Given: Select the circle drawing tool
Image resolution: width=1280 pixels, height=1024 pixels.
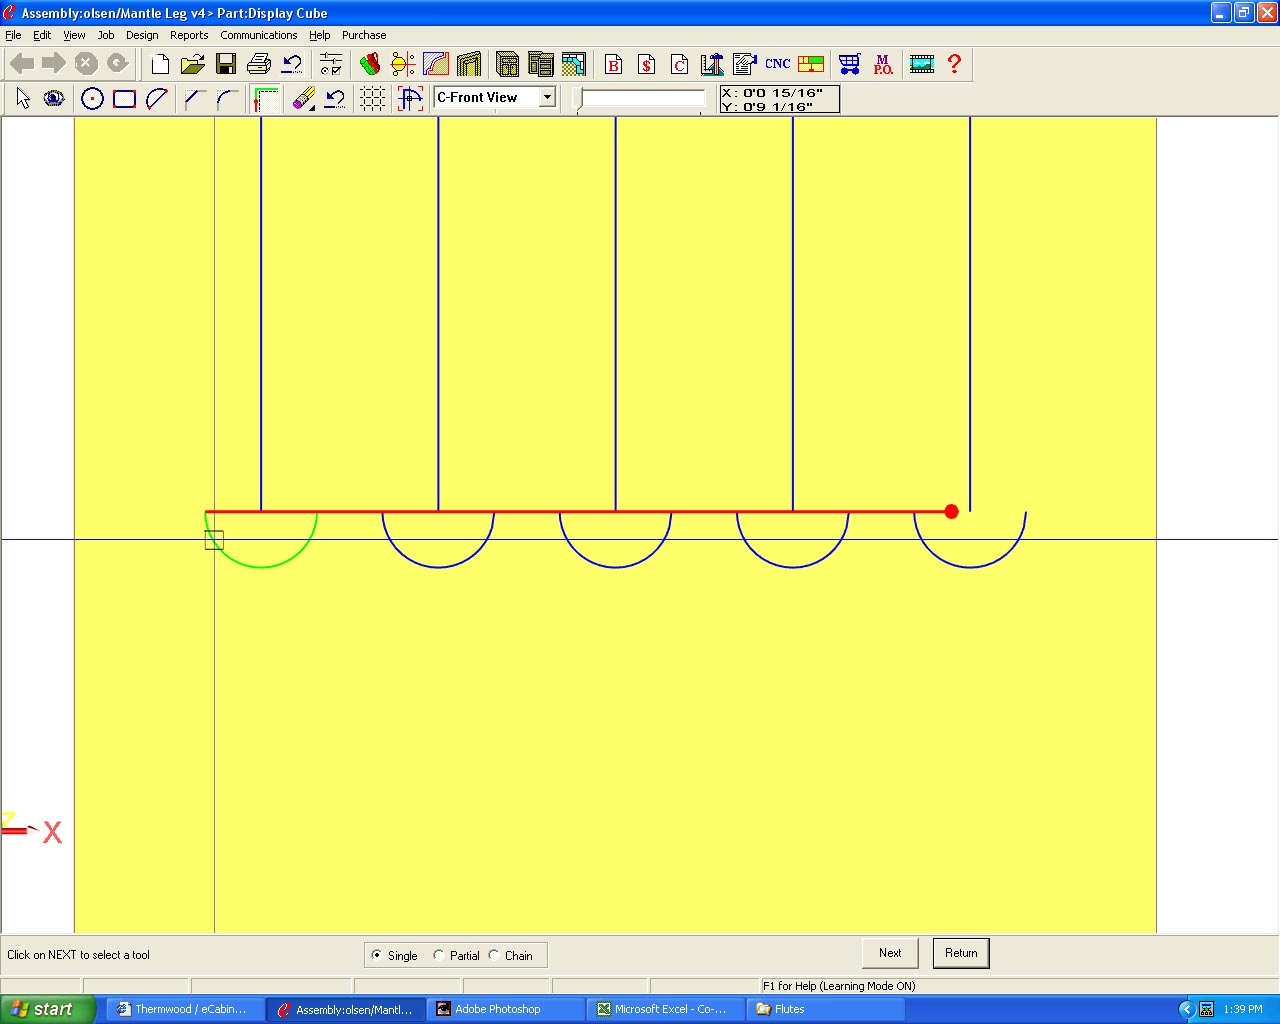Looking at the screenshot, I should point(92,98).
